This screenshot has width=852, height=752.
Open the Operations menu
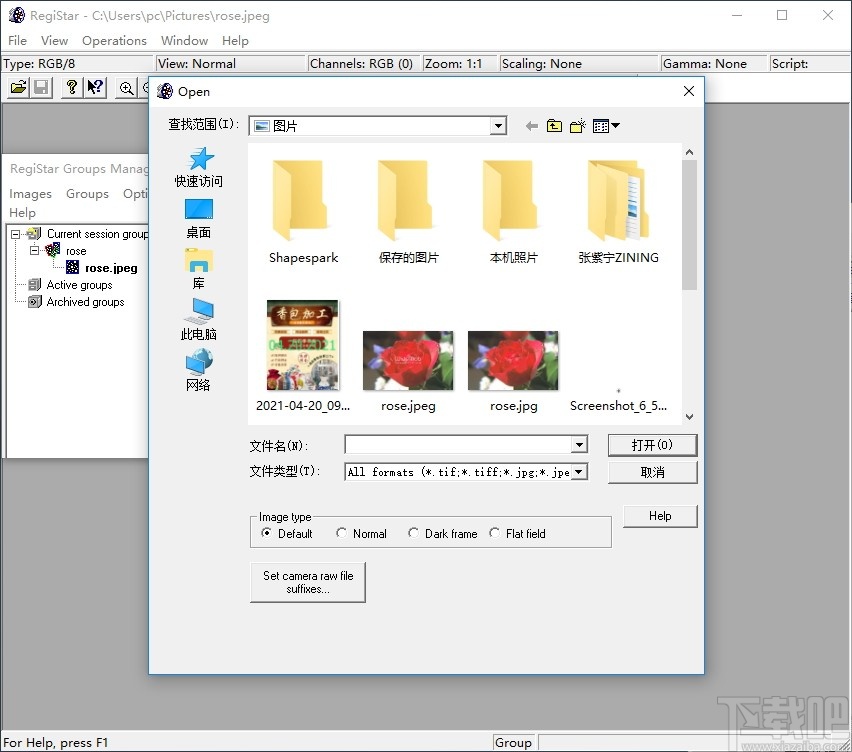coord(114,41)
